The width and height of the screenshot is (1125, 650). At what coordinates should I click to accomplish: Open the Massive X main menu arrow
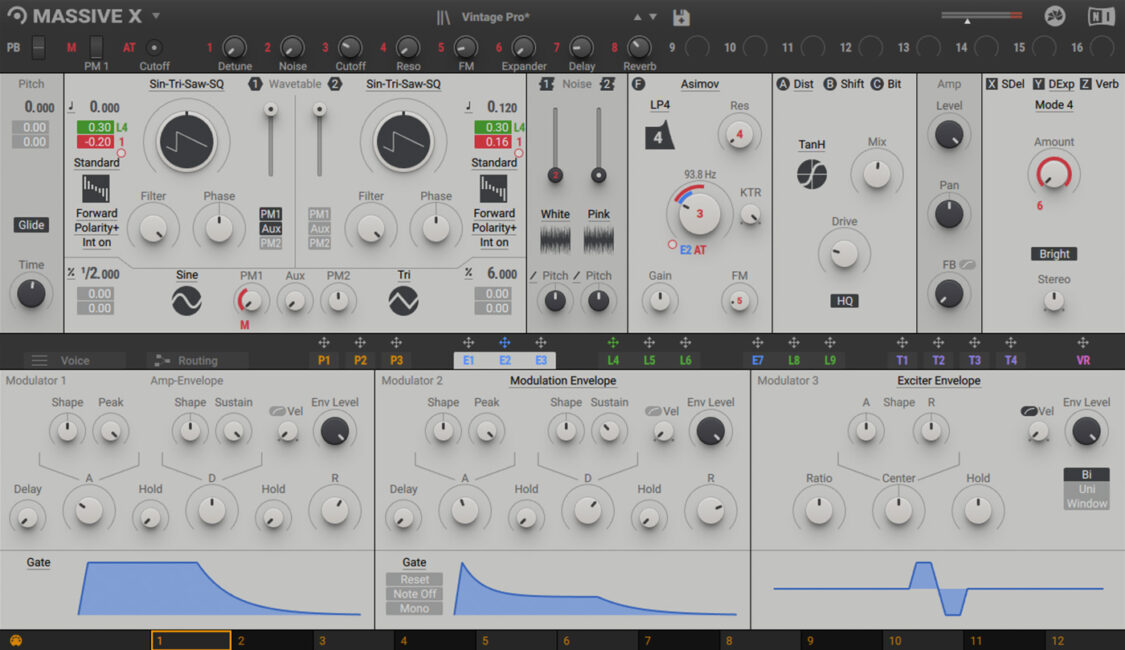pyautogui.click(x=156, y=17)
